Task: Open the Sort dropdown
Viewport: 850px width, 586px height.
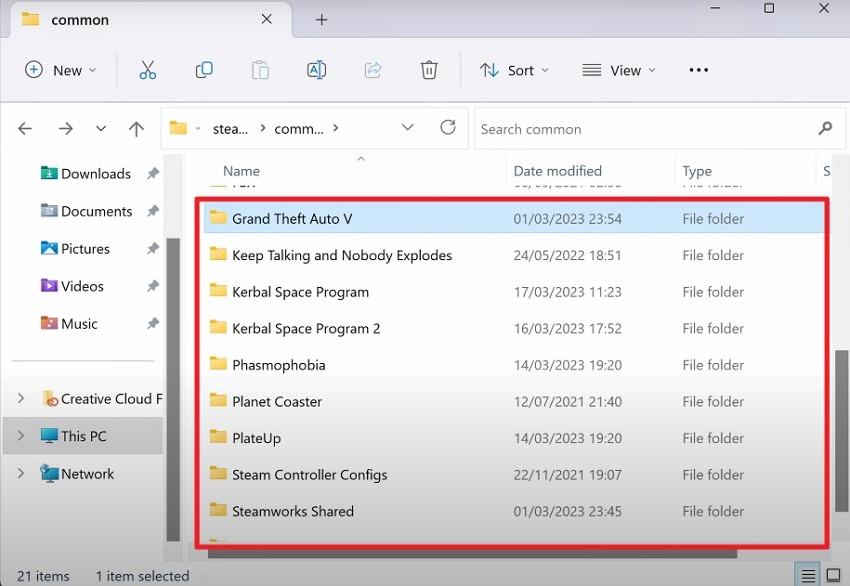Action: click(514, 70)
